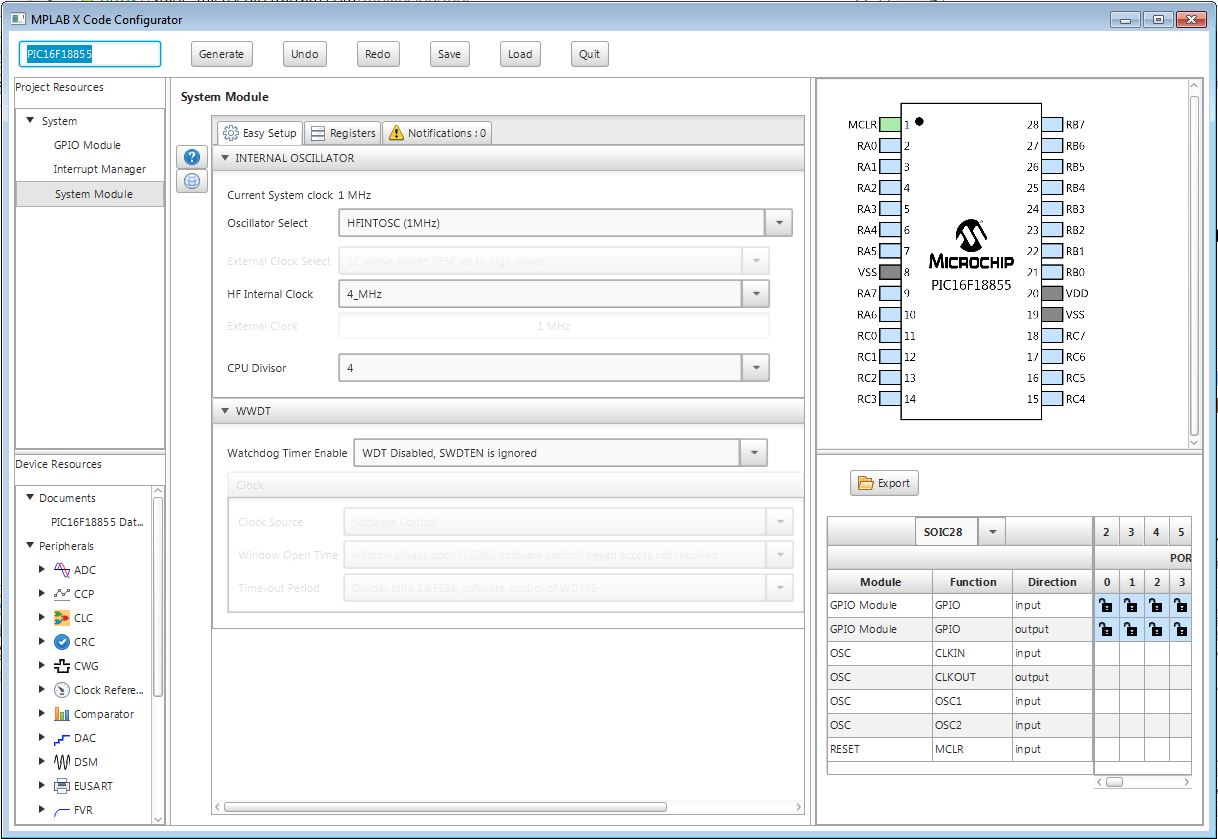
Task: Click the green MCLR pin 1 box
Action: coord(890,125)
